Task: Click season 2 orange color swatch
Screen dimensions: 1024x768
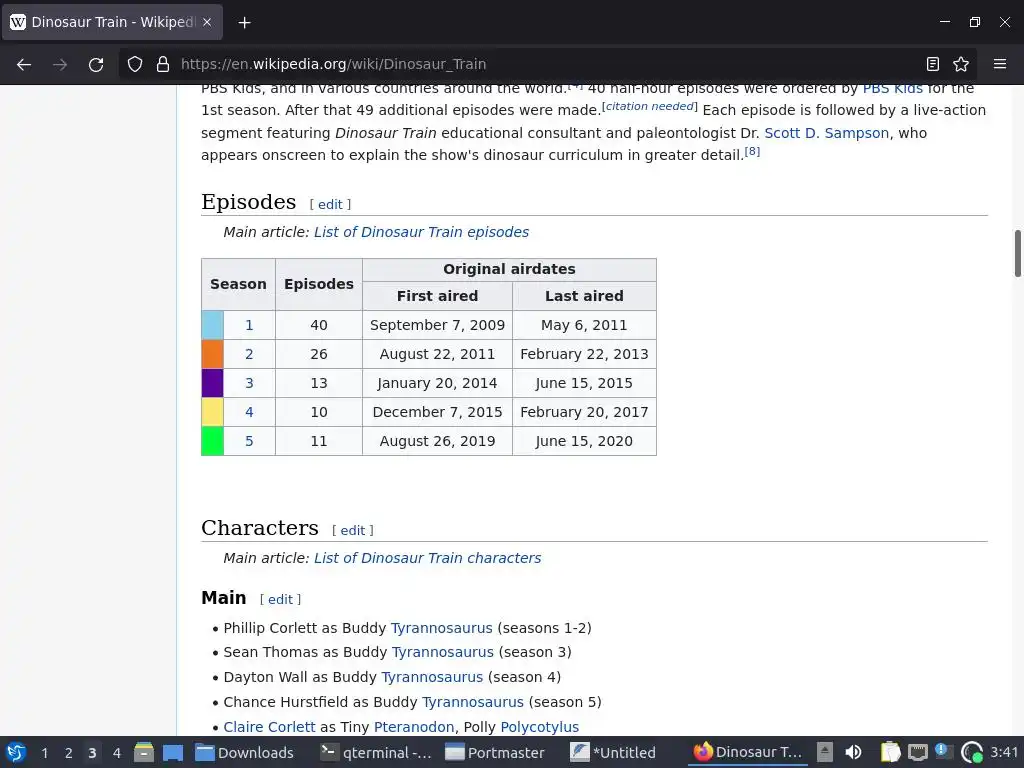Action: click(212, 354)
